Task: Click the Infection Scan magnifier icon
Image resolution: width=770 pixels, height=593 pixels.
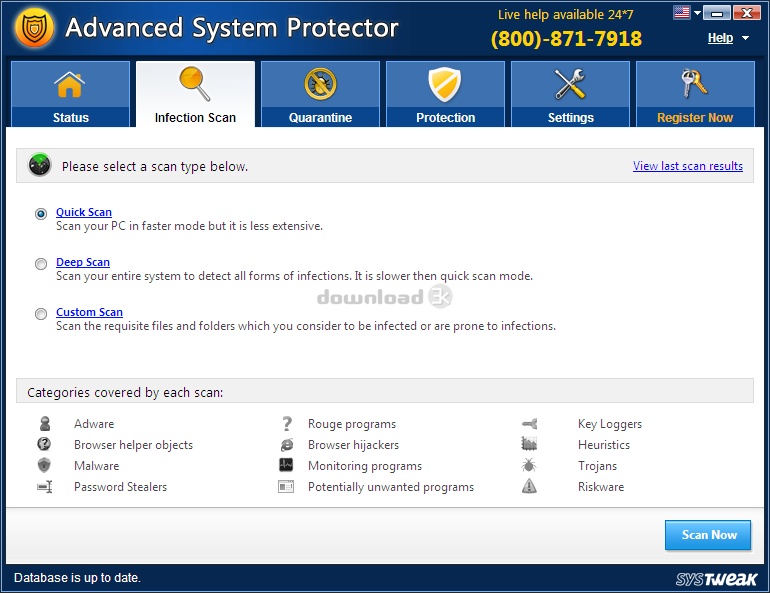Action: coord(195,84)
